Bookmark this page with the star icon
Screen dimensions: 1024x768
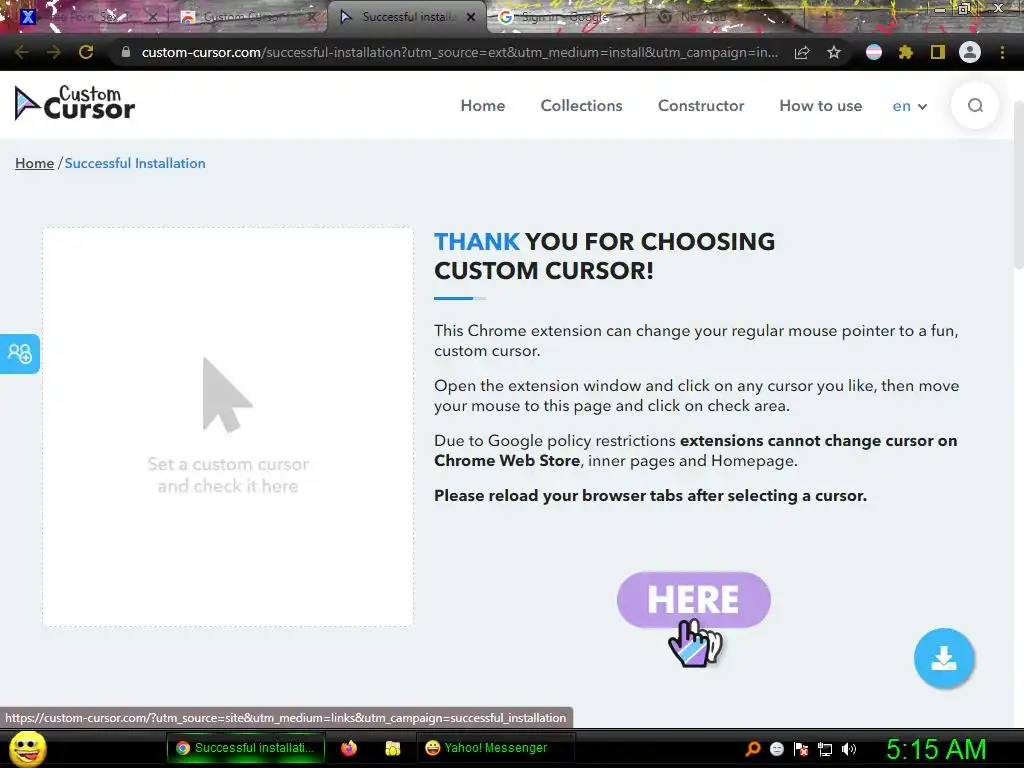click(834, 52)
